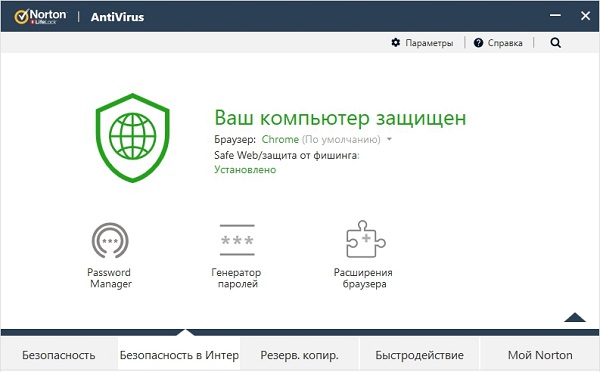Go to the Резерв. копир. tab
This screenshot has width=600, height=372.
coord(300,355)
